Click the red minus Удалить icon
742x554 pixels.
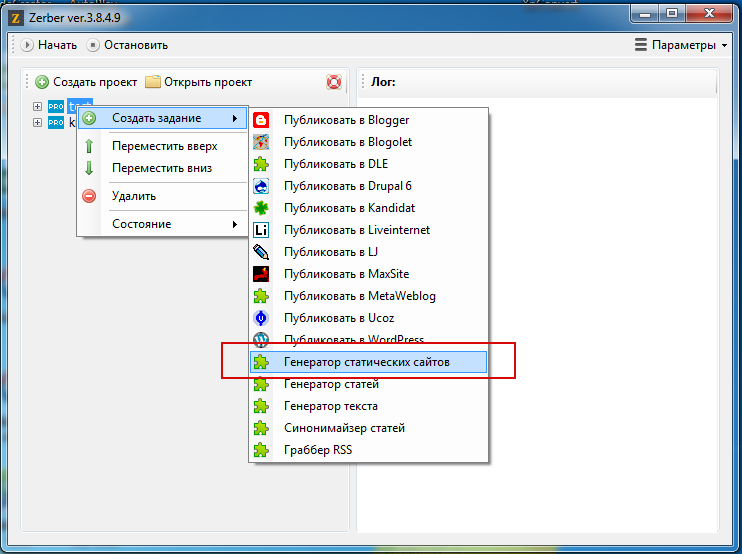[89, 196]
